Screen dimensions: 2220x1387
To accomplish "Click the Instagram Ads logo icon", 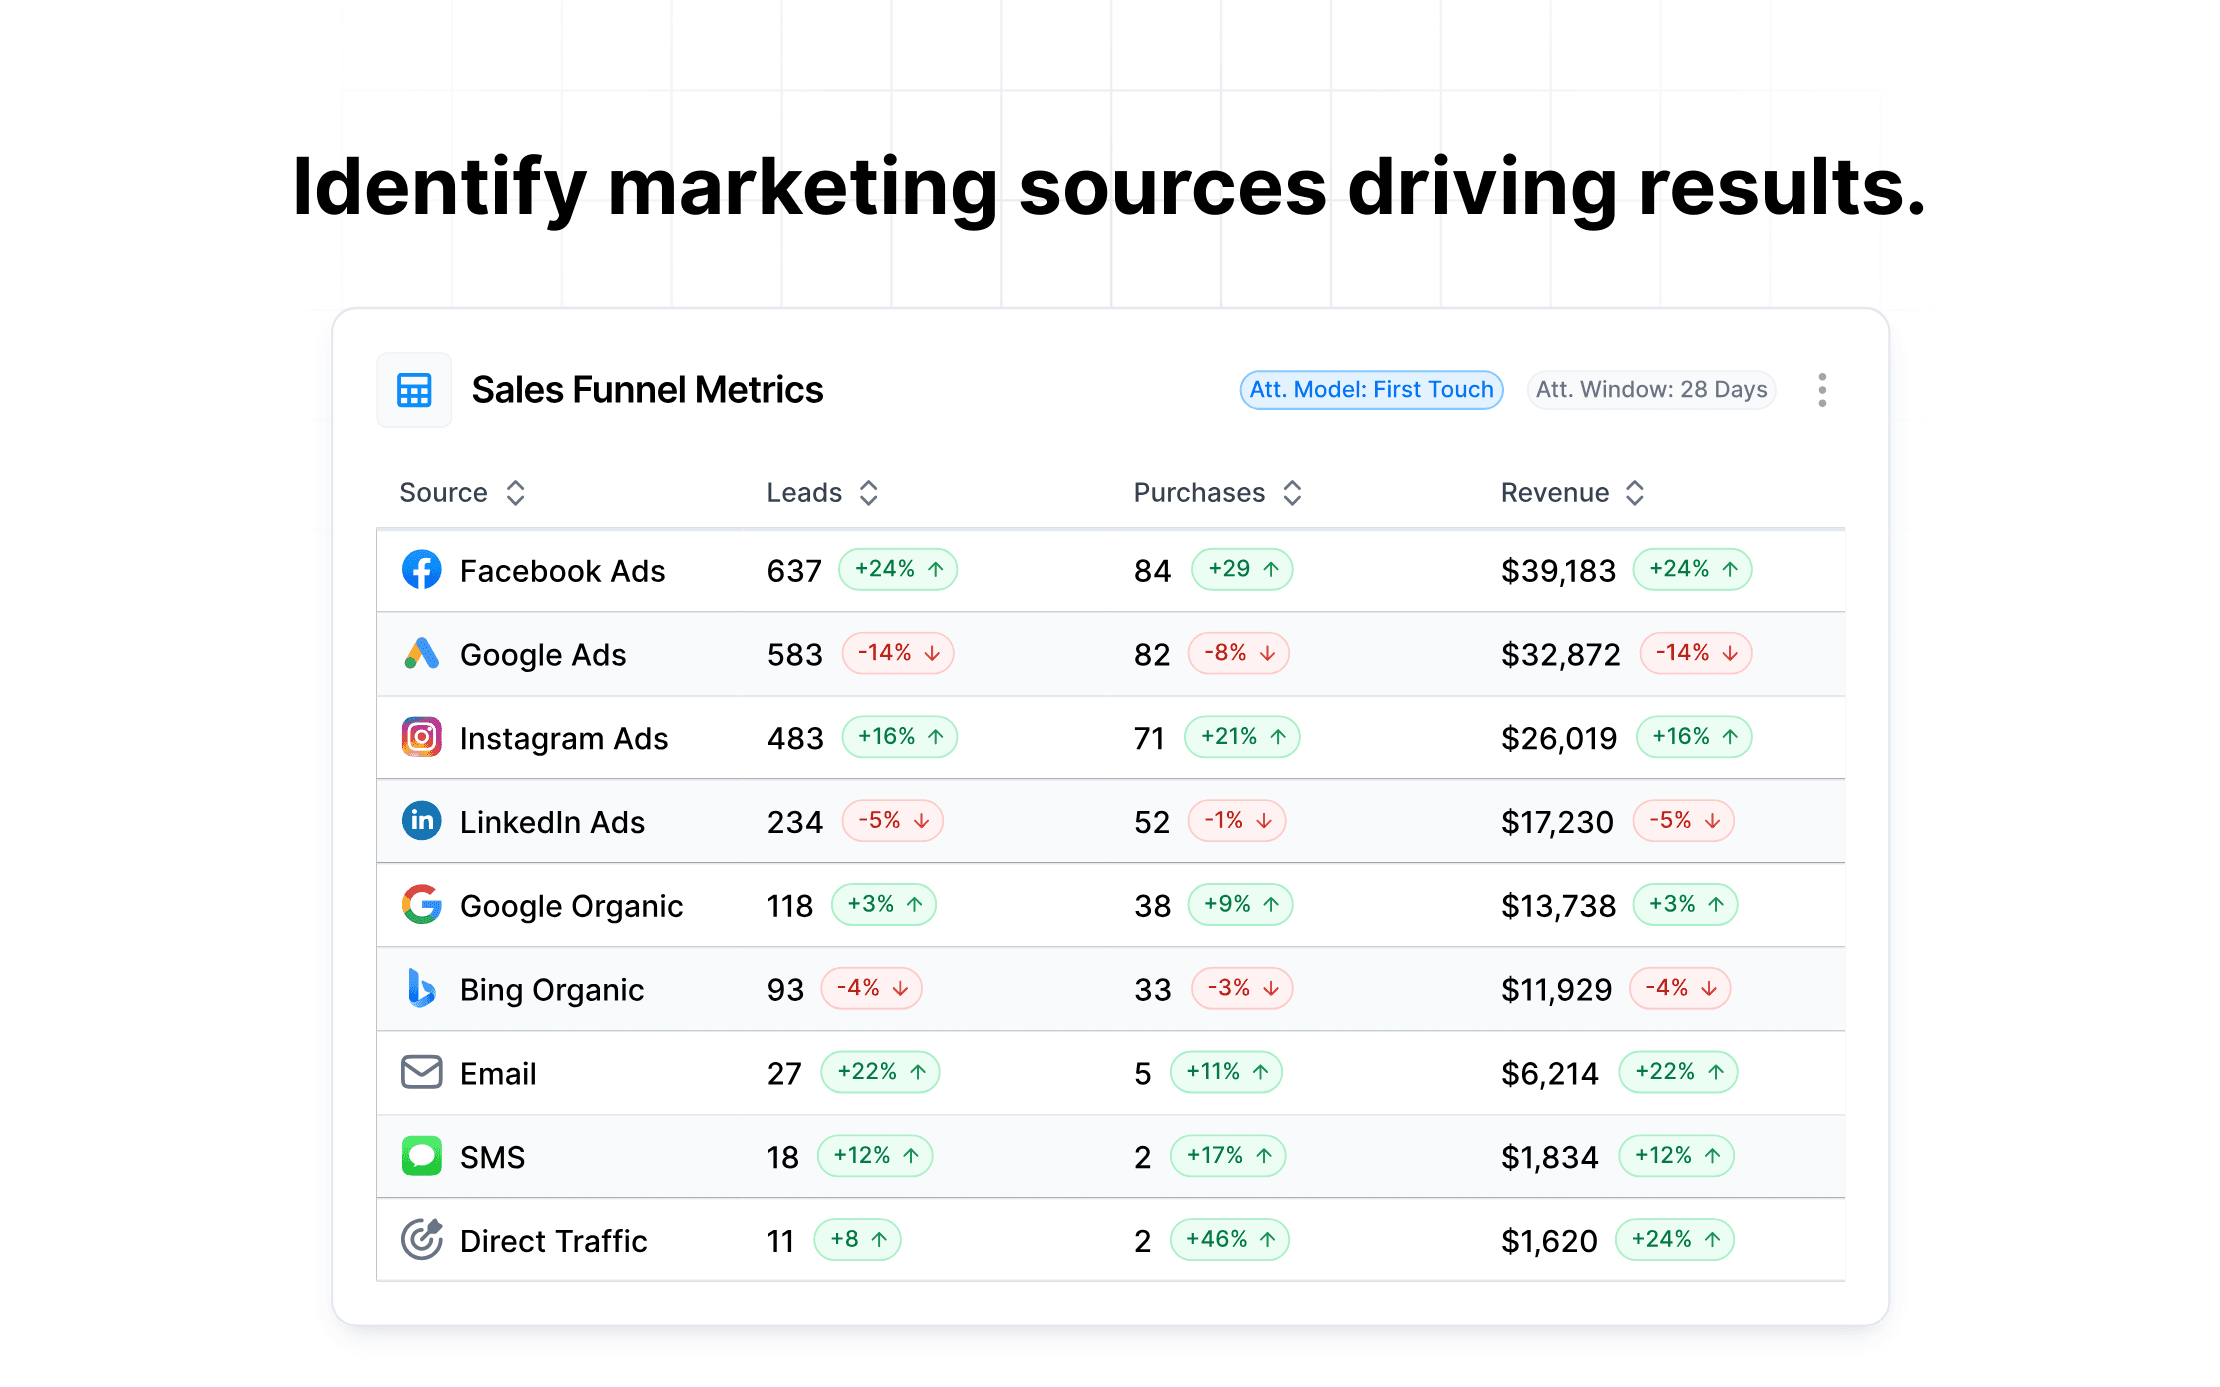I will coord(421,737).
